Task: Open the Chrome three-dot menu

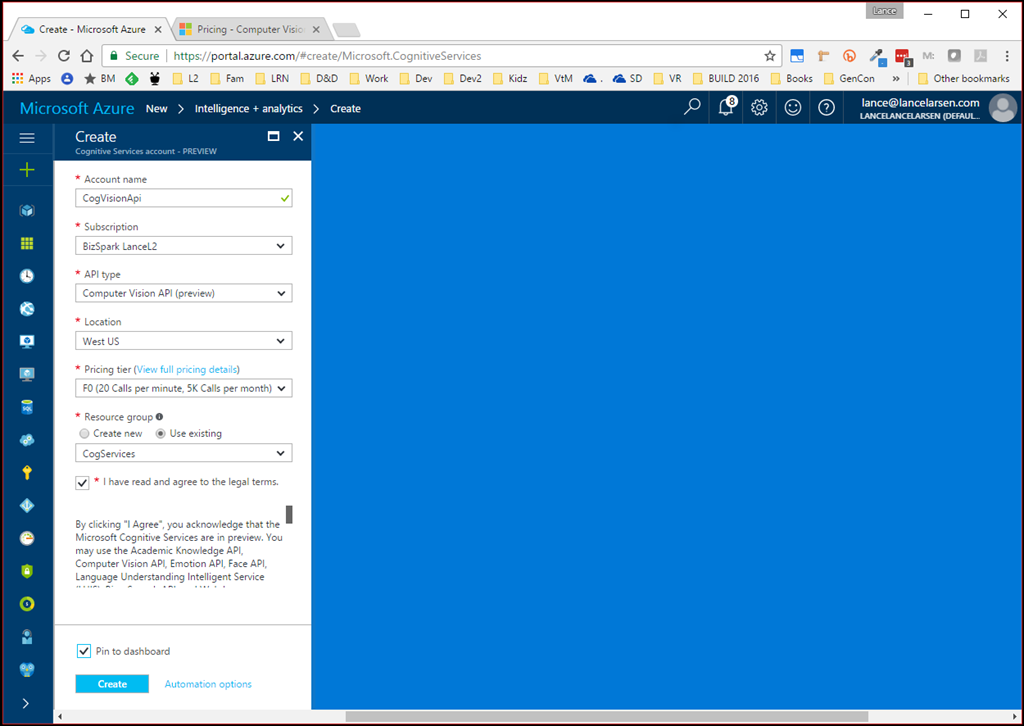Action: click(x=1006, y=56)
